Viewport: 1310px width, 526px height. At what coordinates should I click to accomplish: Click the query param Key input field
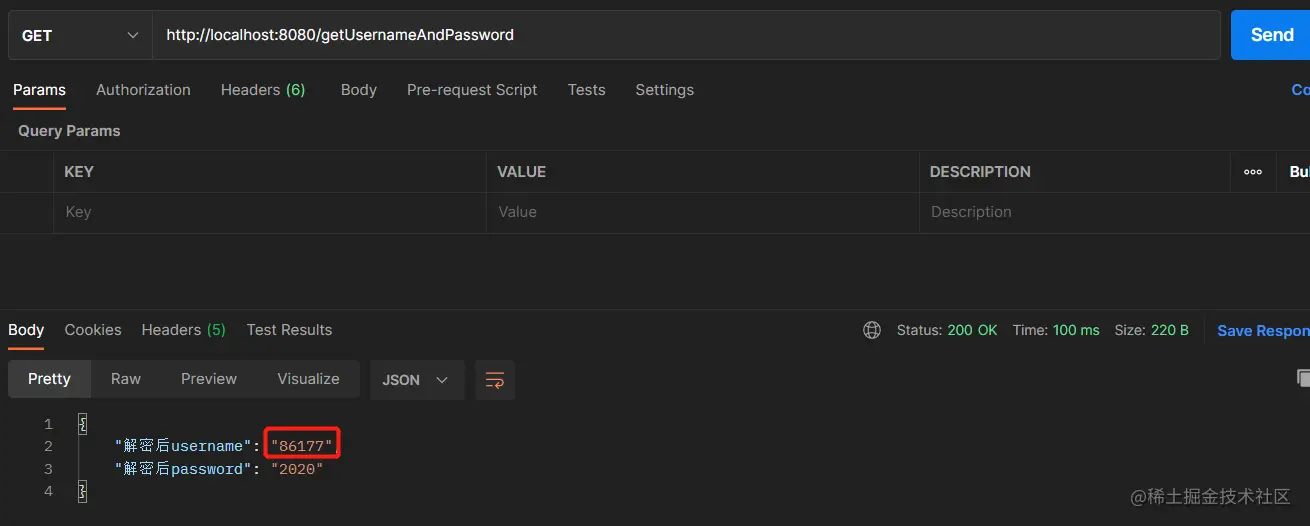pyautogui.click(x=270, y=212)
